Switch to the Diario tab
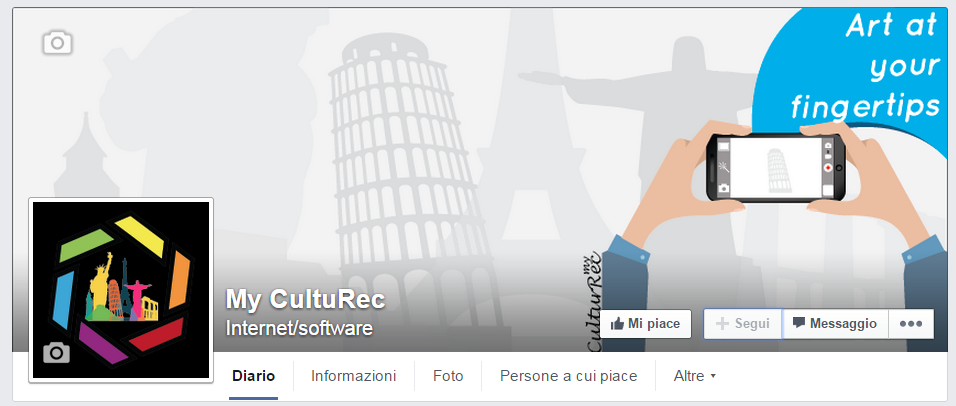 coord(254,376)
